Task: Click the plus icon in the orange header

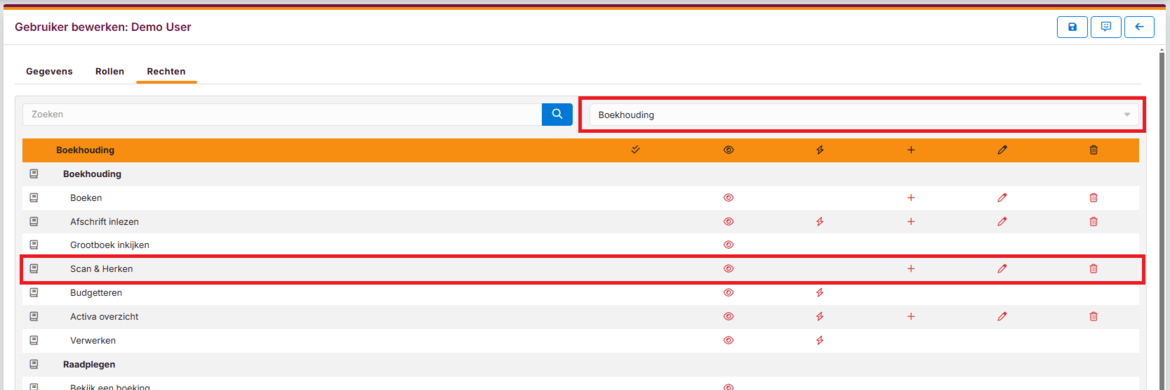Action: point(911,150)
